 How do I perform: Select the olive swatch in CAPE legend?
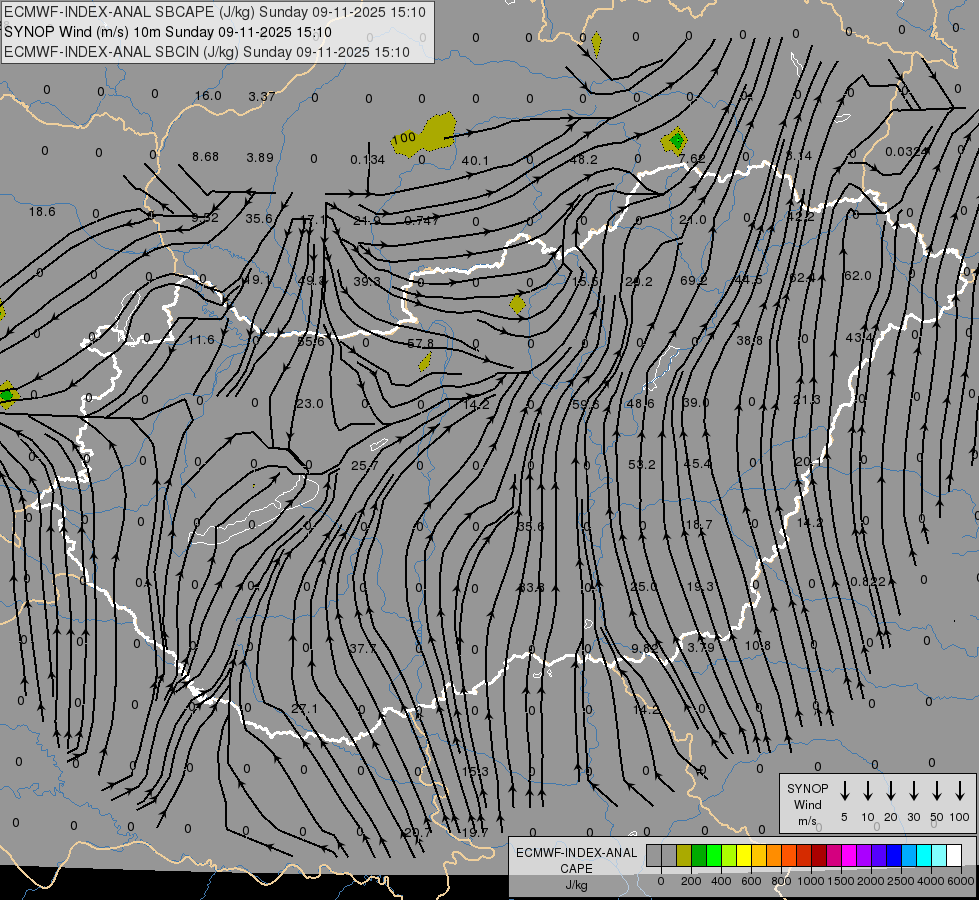pos(684,856)
